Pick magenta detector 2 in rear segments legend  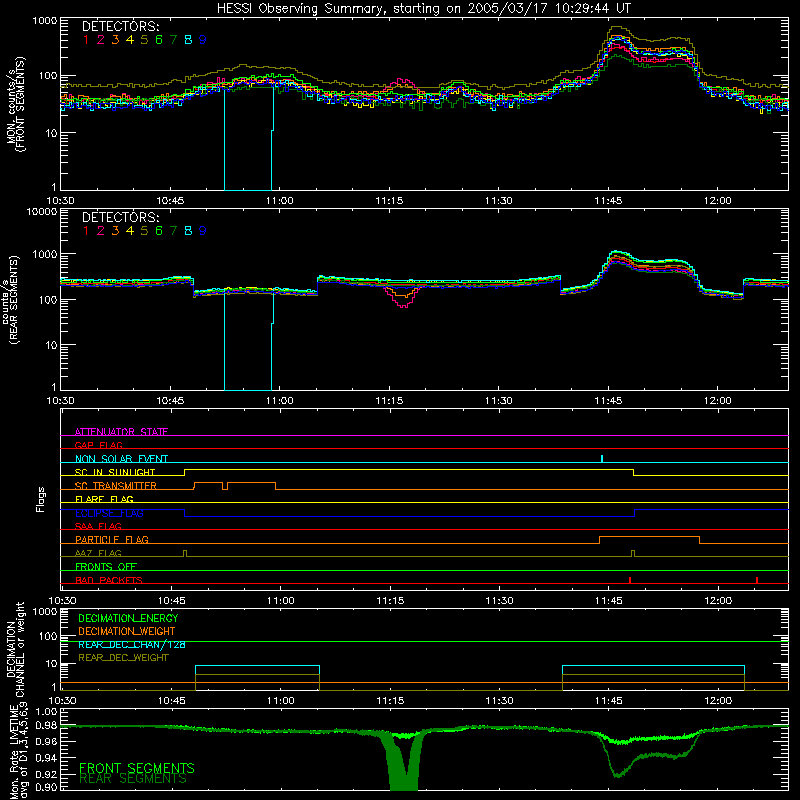(101, 231)
